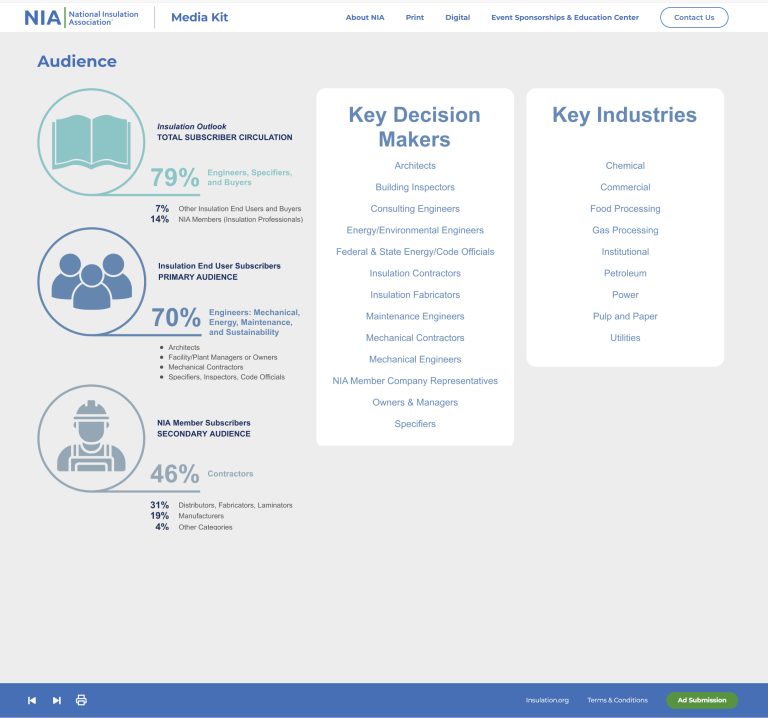
Task: Open the Terms & Conditions link
Action: point(617,700)
